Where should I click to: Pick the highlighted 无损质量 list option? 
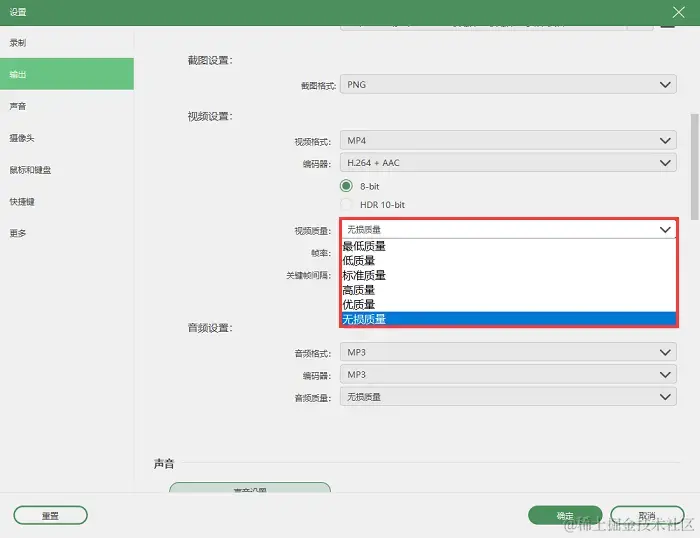[509, 319]
